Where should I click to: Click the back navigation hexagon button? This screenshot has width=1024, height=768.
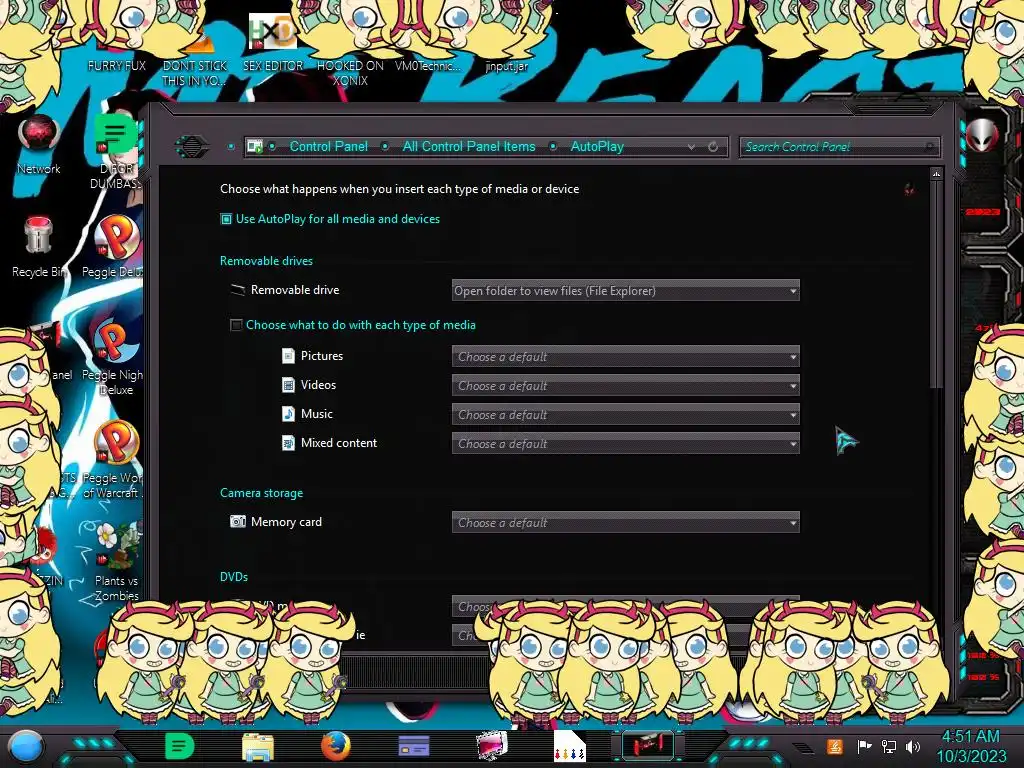[x=192, y=146]
